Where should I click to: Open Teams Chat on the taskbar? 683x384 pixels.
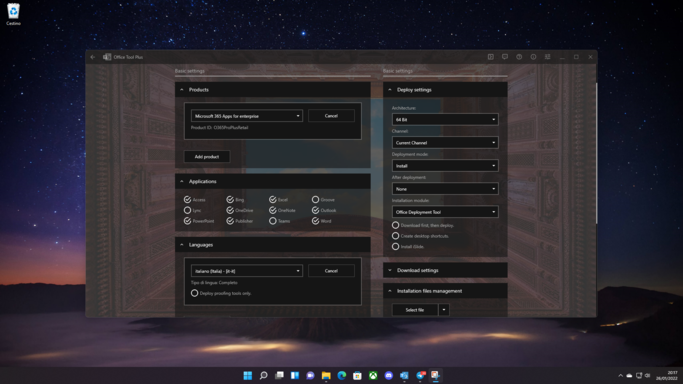pyautogui.click(x=311, y=375)
